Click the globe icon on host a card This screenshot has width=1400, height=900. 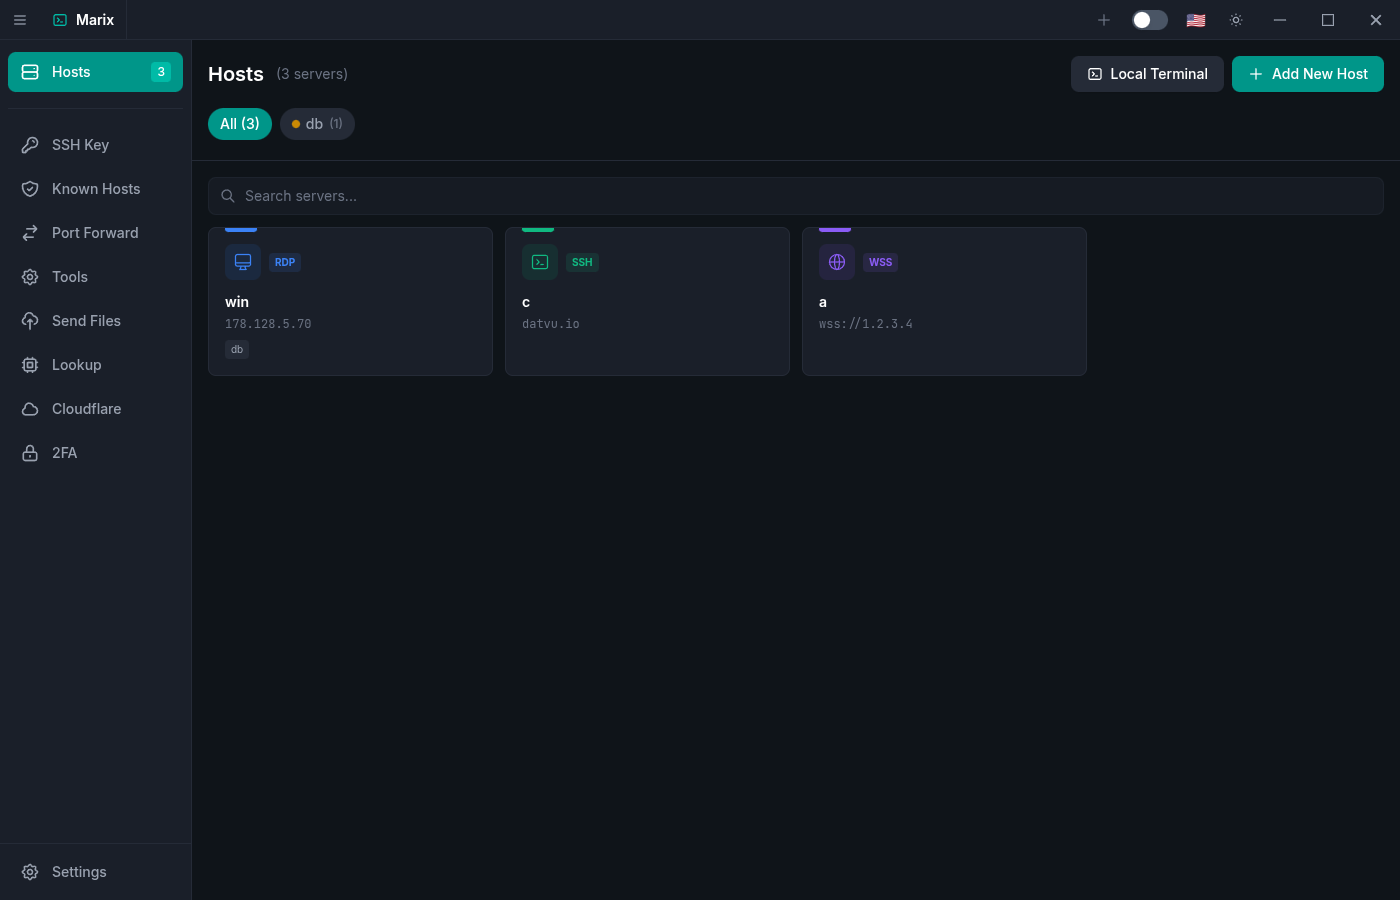point(836,261)
